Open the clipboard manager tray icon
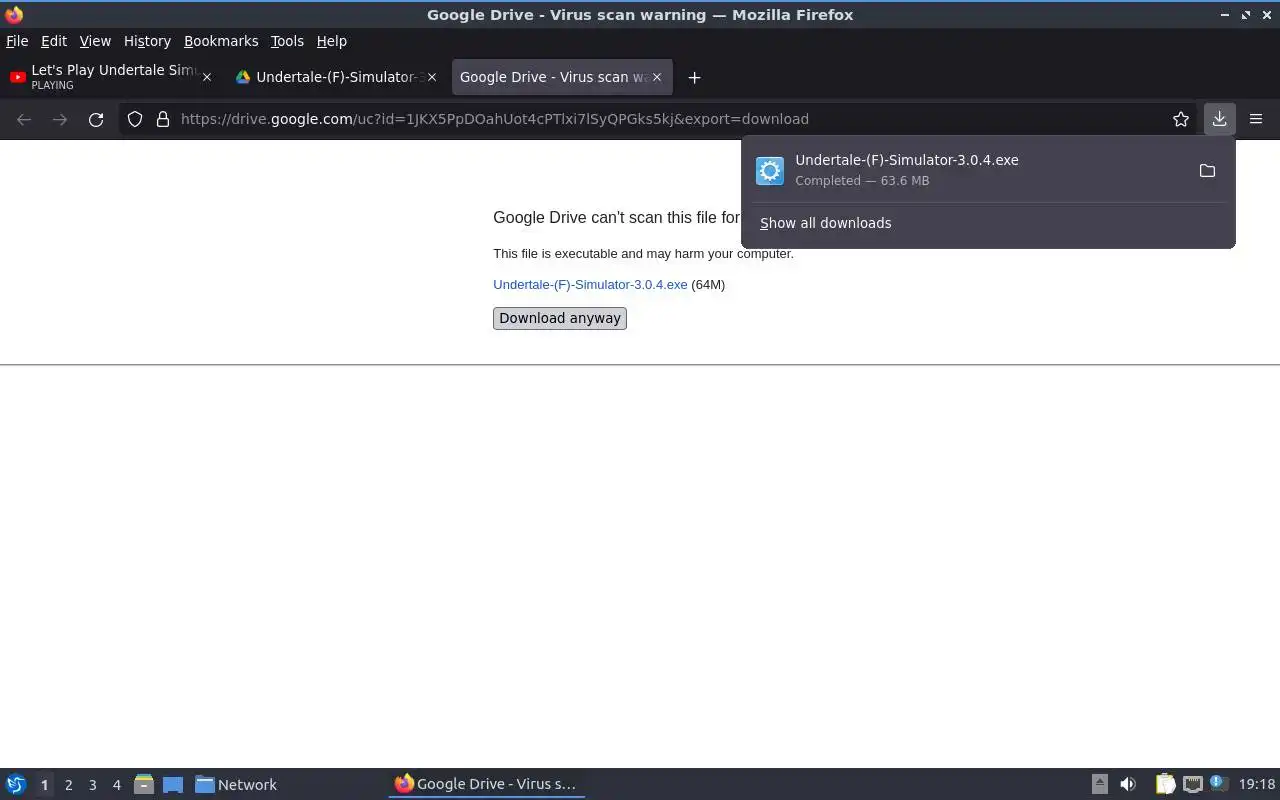Screen dimensions: 1280x800 tap(1165, 785)
